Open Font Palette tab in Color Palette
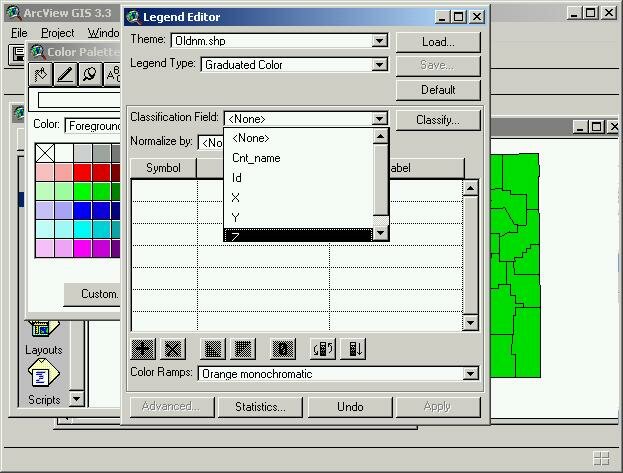The width and height of the screenshot is (623, 473). click(x=112, y=74)
